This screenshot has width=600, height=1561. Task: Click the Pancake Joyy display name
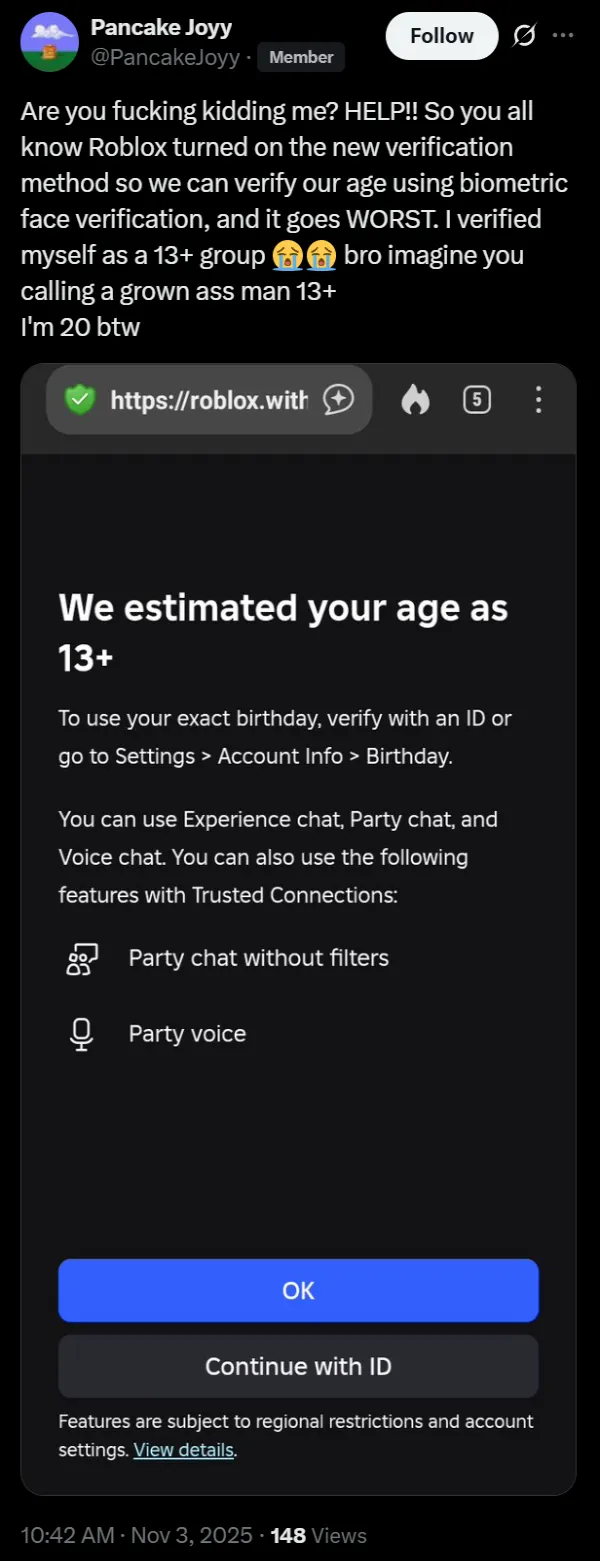coord(161,28)
